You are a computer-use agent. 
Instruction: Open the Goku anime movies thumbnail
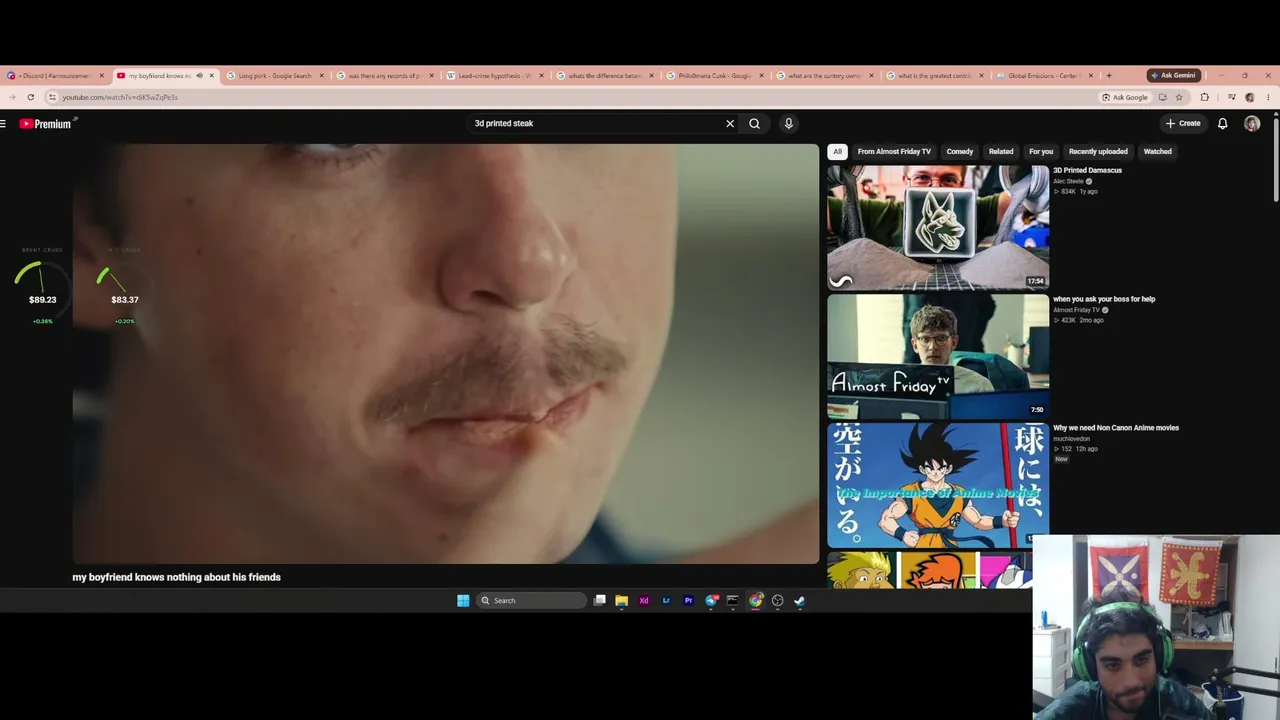[938, 485]
